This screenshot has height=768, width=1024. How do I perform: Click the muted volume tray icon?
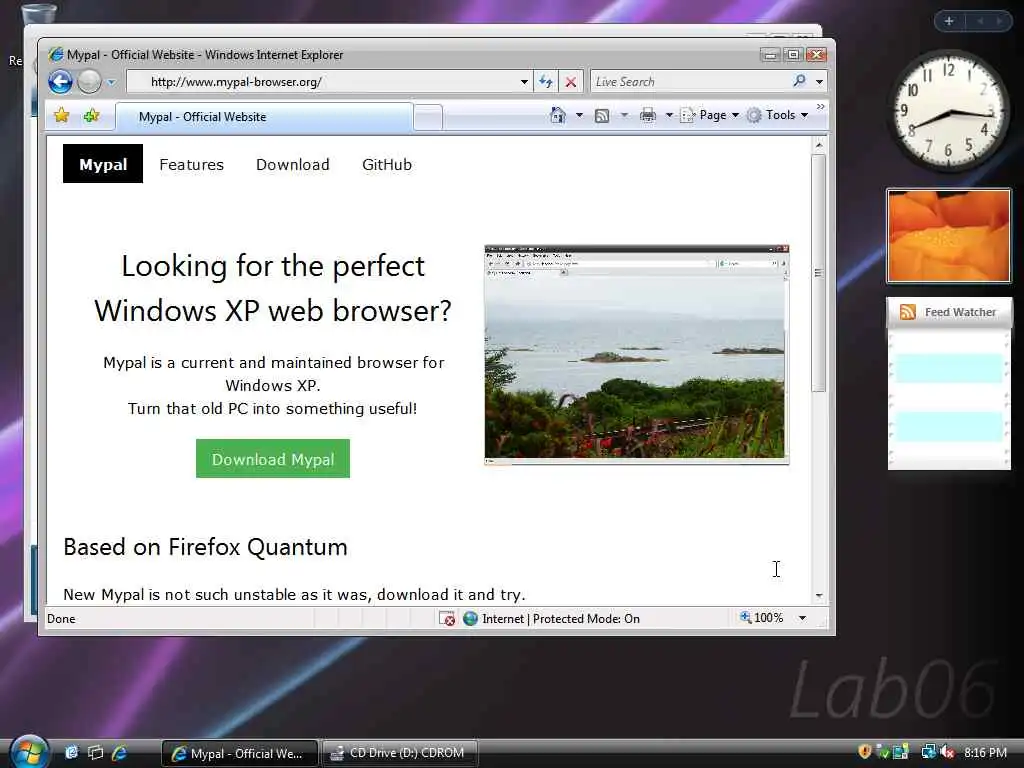click(948, 752)
